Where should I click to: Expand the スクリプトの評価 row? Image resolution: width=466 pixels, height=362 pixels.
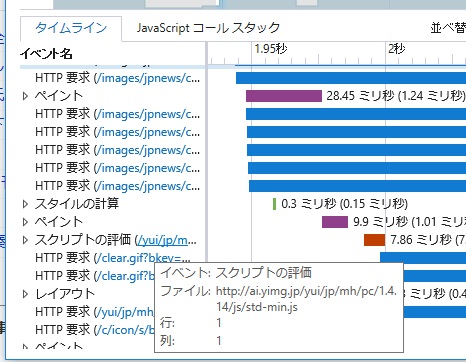[x=25, y=240]
